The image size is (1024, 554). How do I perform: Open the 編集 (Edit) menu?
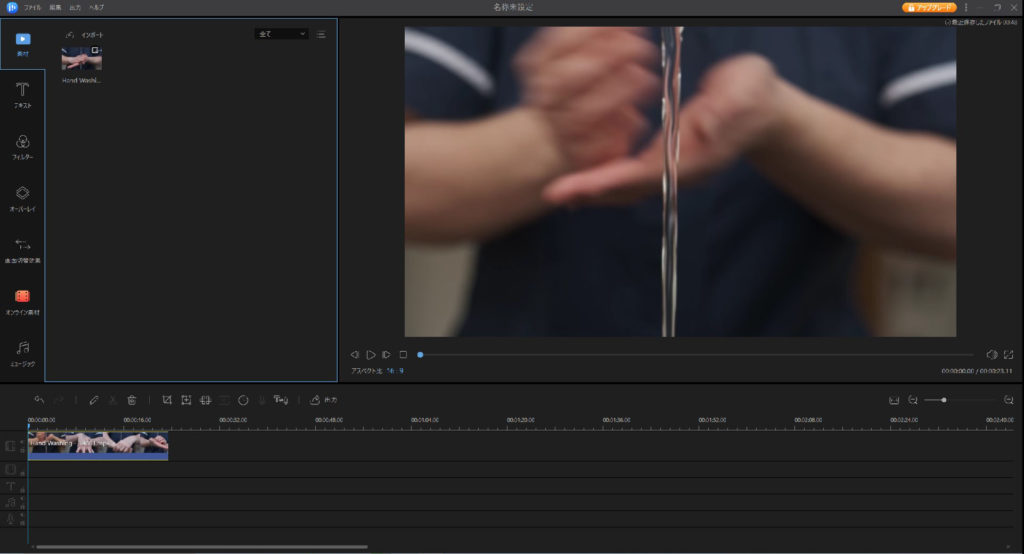[56, 7]
